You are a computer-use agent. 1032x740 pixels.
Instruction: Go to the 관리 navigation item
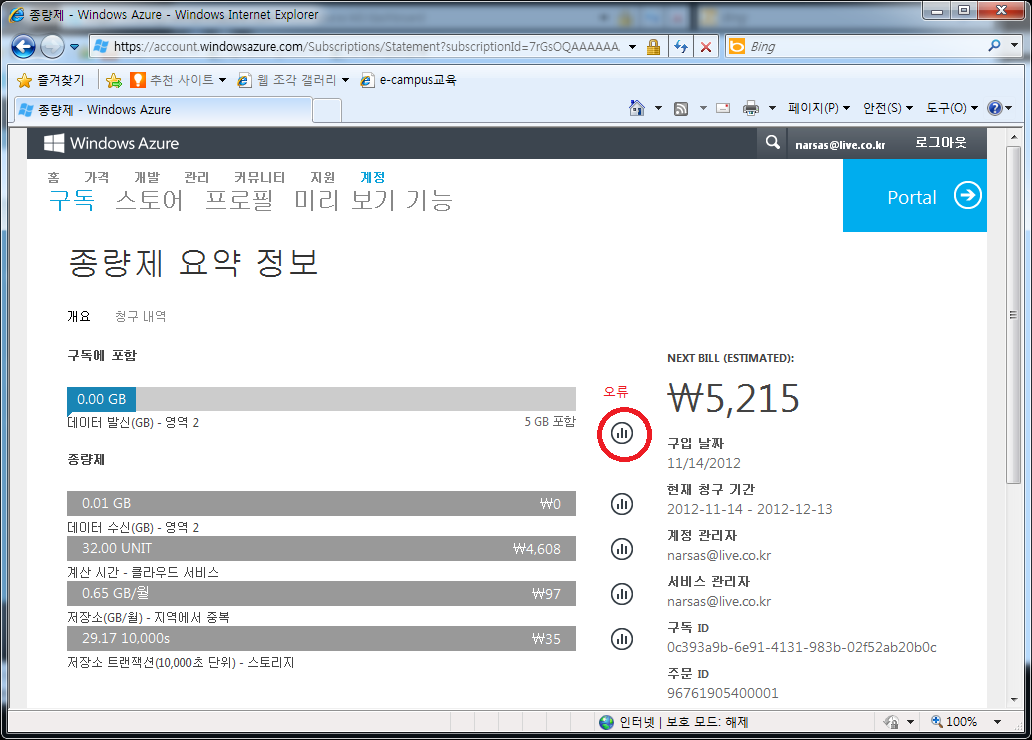(x=196, y=177)
